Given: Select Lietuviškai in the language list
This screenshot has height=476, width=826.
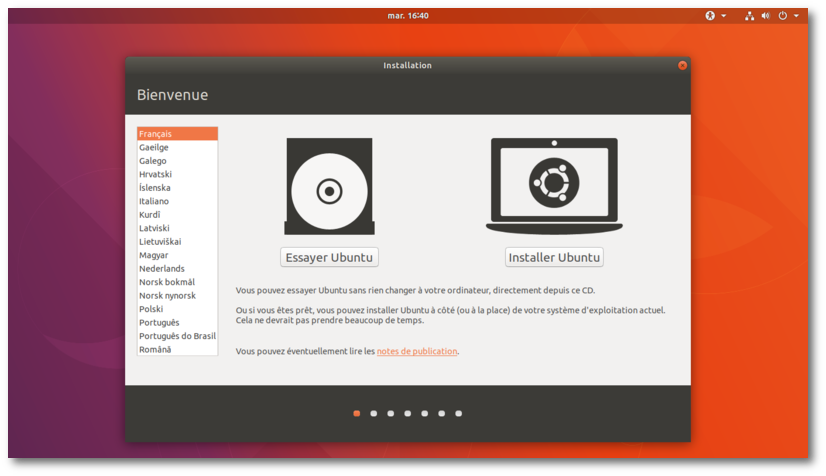Looking at the screenshot, I should 178,242.
